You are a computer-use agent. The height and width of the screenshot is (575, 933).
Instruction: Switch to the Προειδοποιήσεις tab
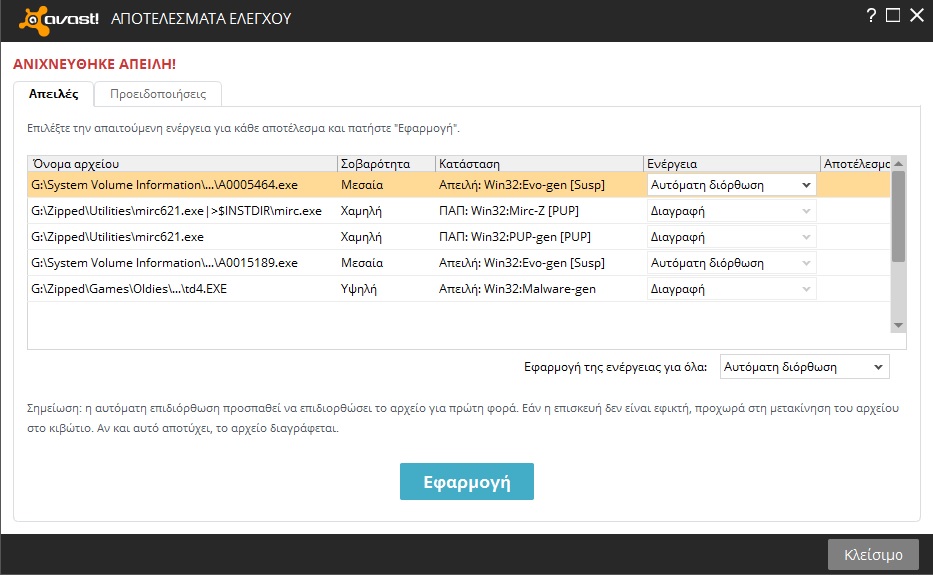pos(158,94)
